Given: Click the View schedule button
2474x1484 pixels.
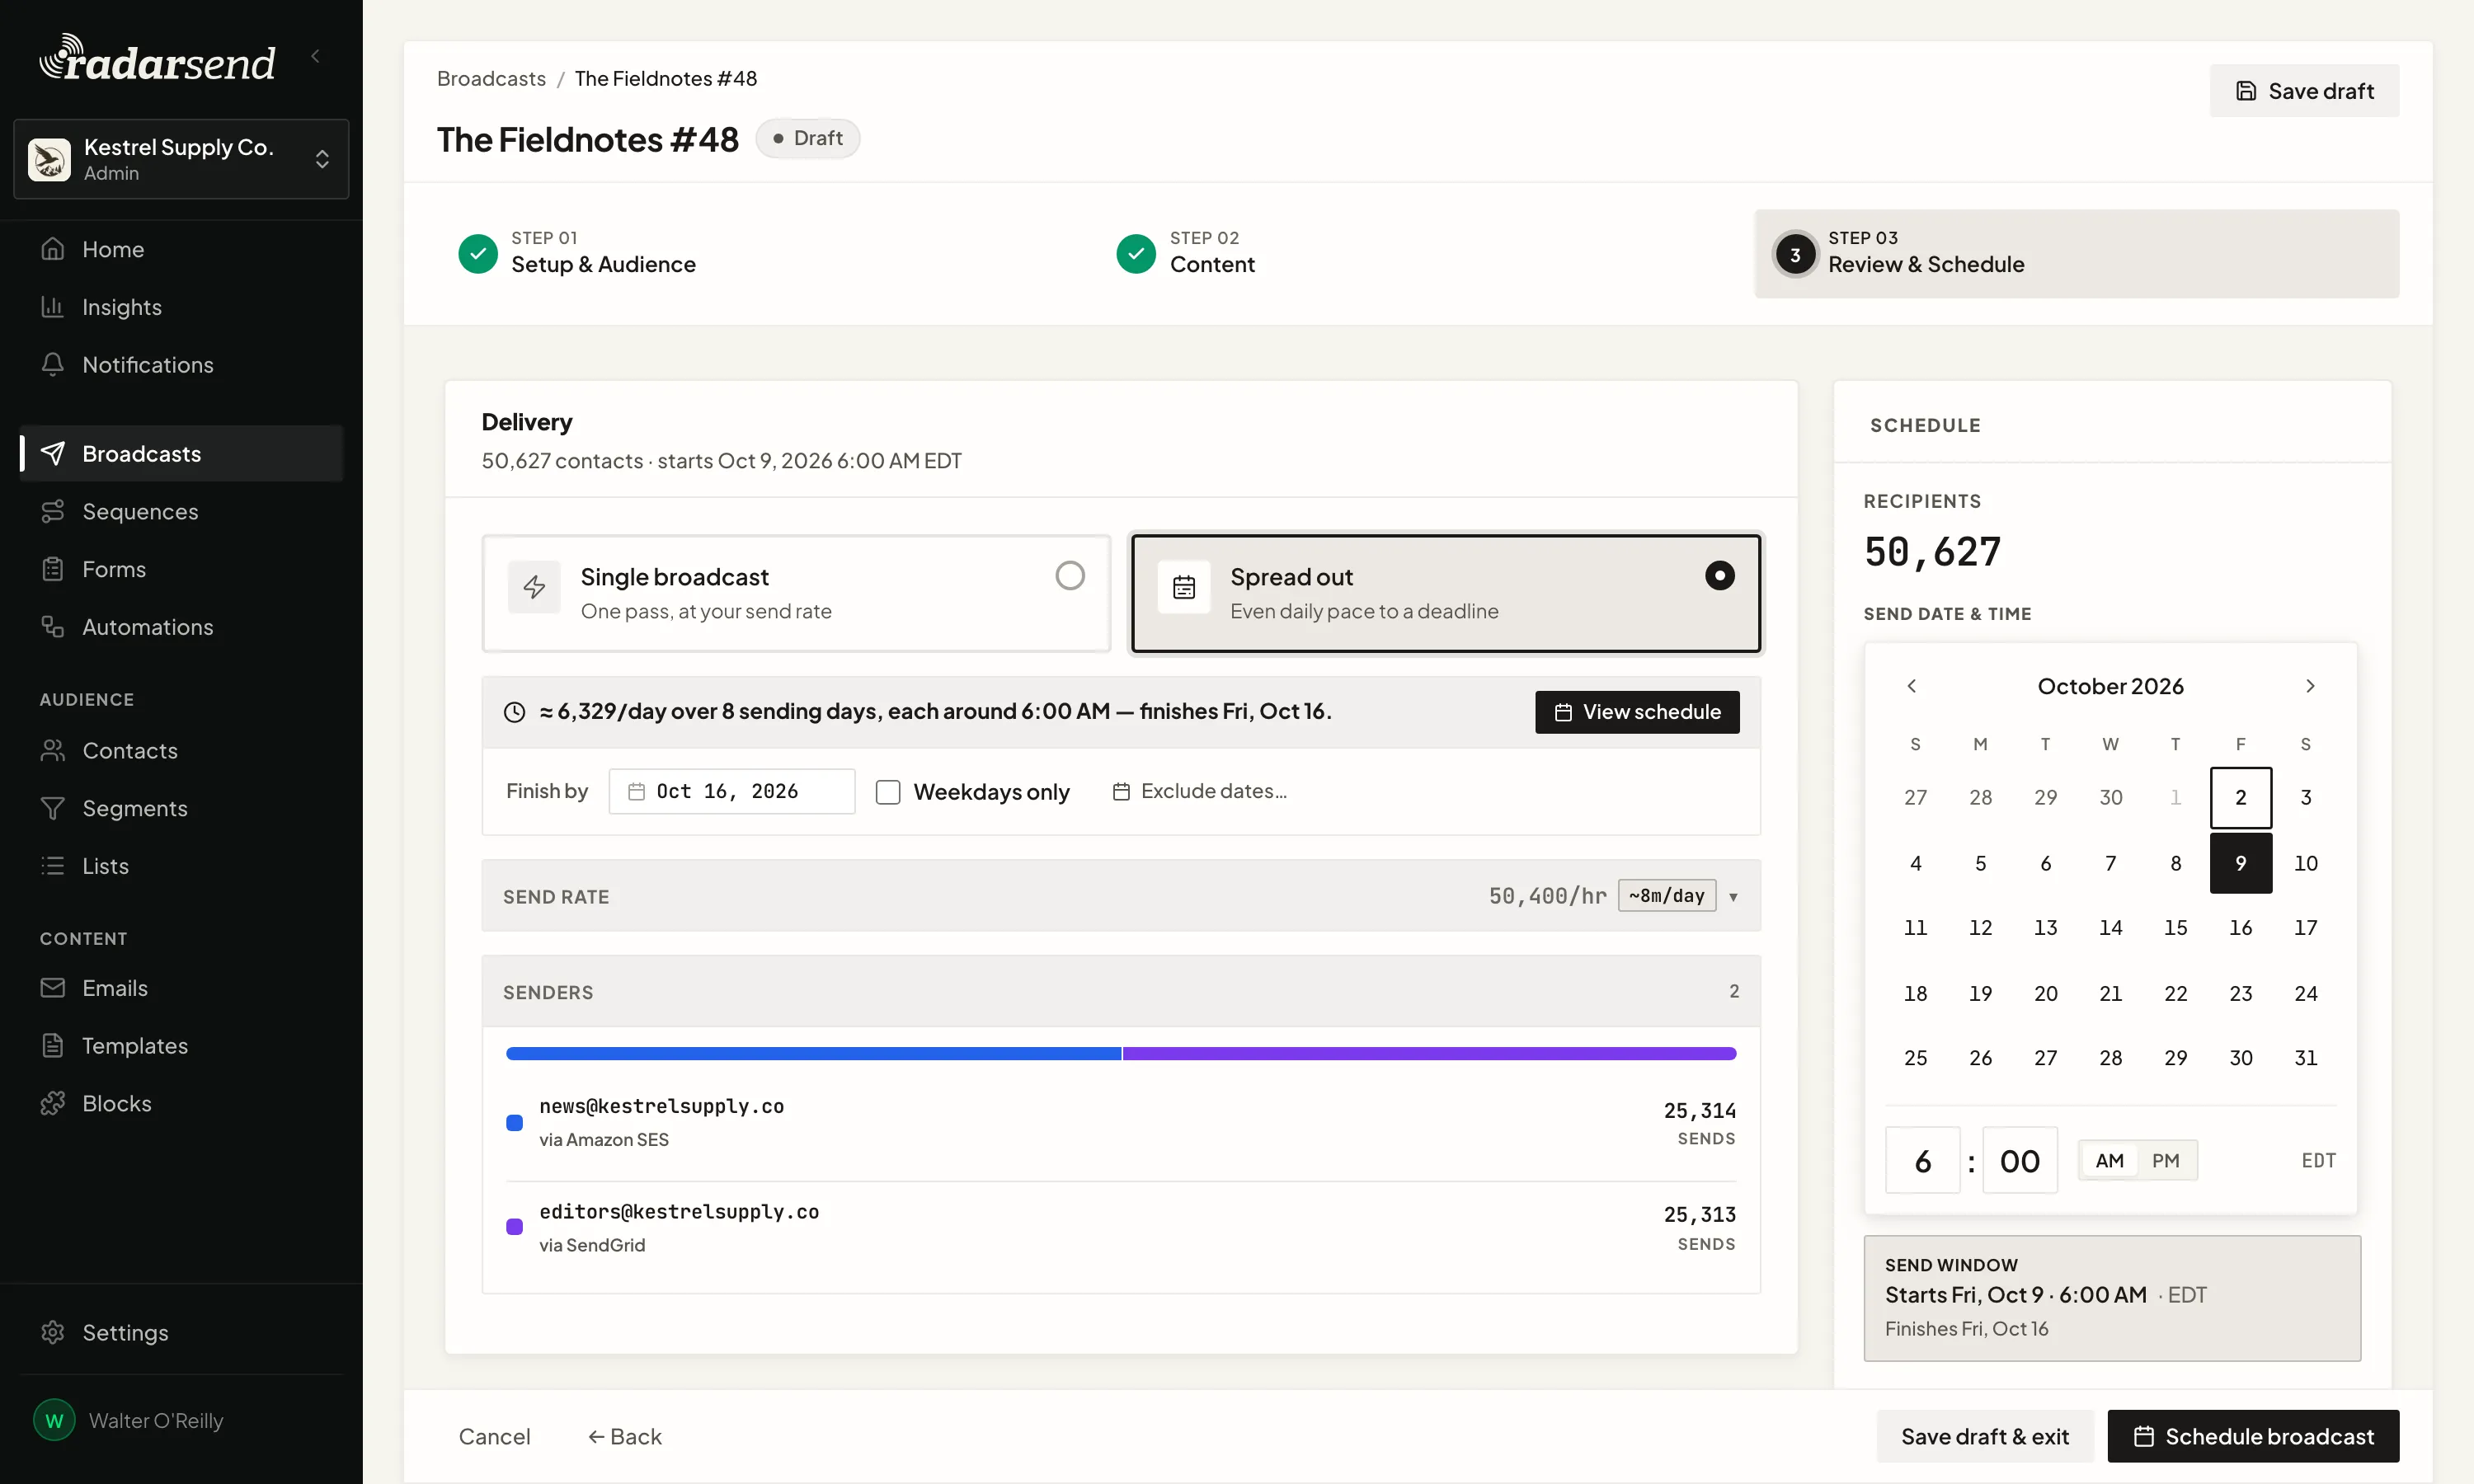Looking at the screenshot, I should 1637,712.
